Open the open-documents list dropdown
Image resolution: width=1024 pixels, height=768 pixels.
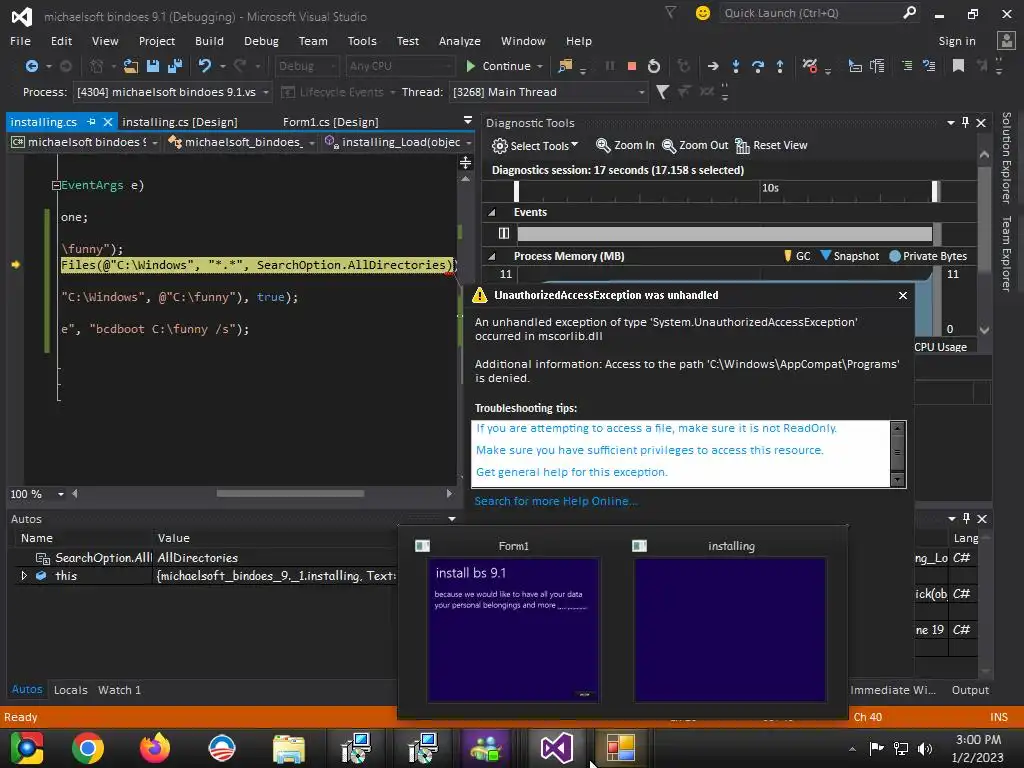click(x=468, y=120)
